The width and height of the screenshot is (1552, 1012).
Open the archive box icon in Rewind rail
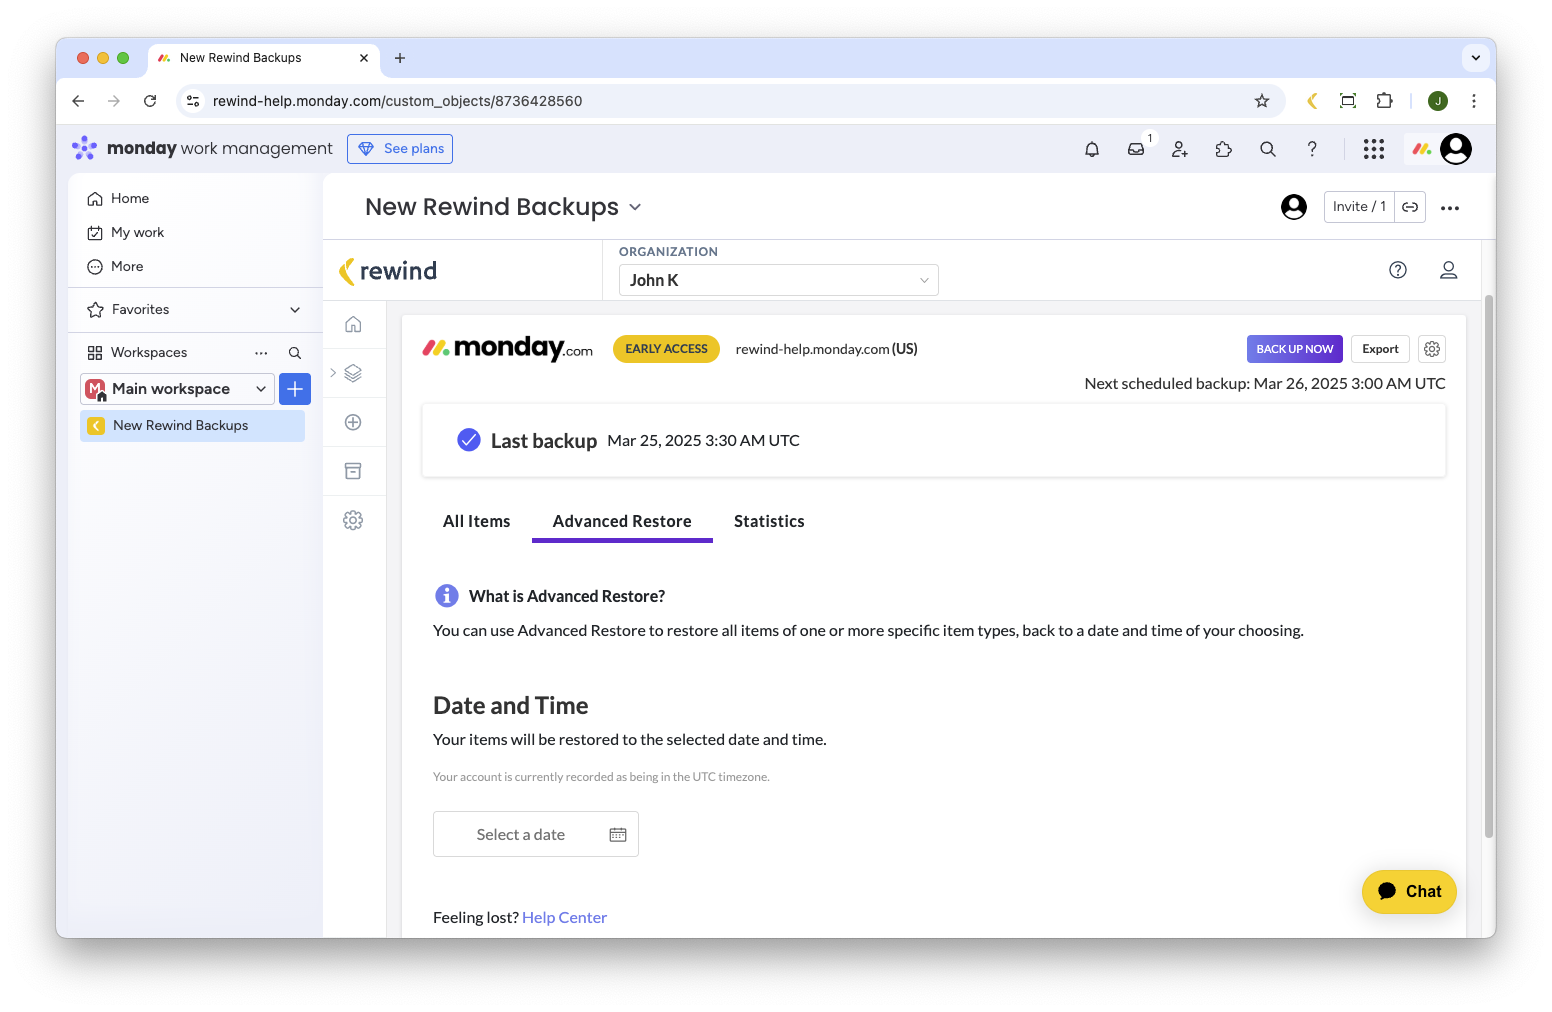[353, 471]
